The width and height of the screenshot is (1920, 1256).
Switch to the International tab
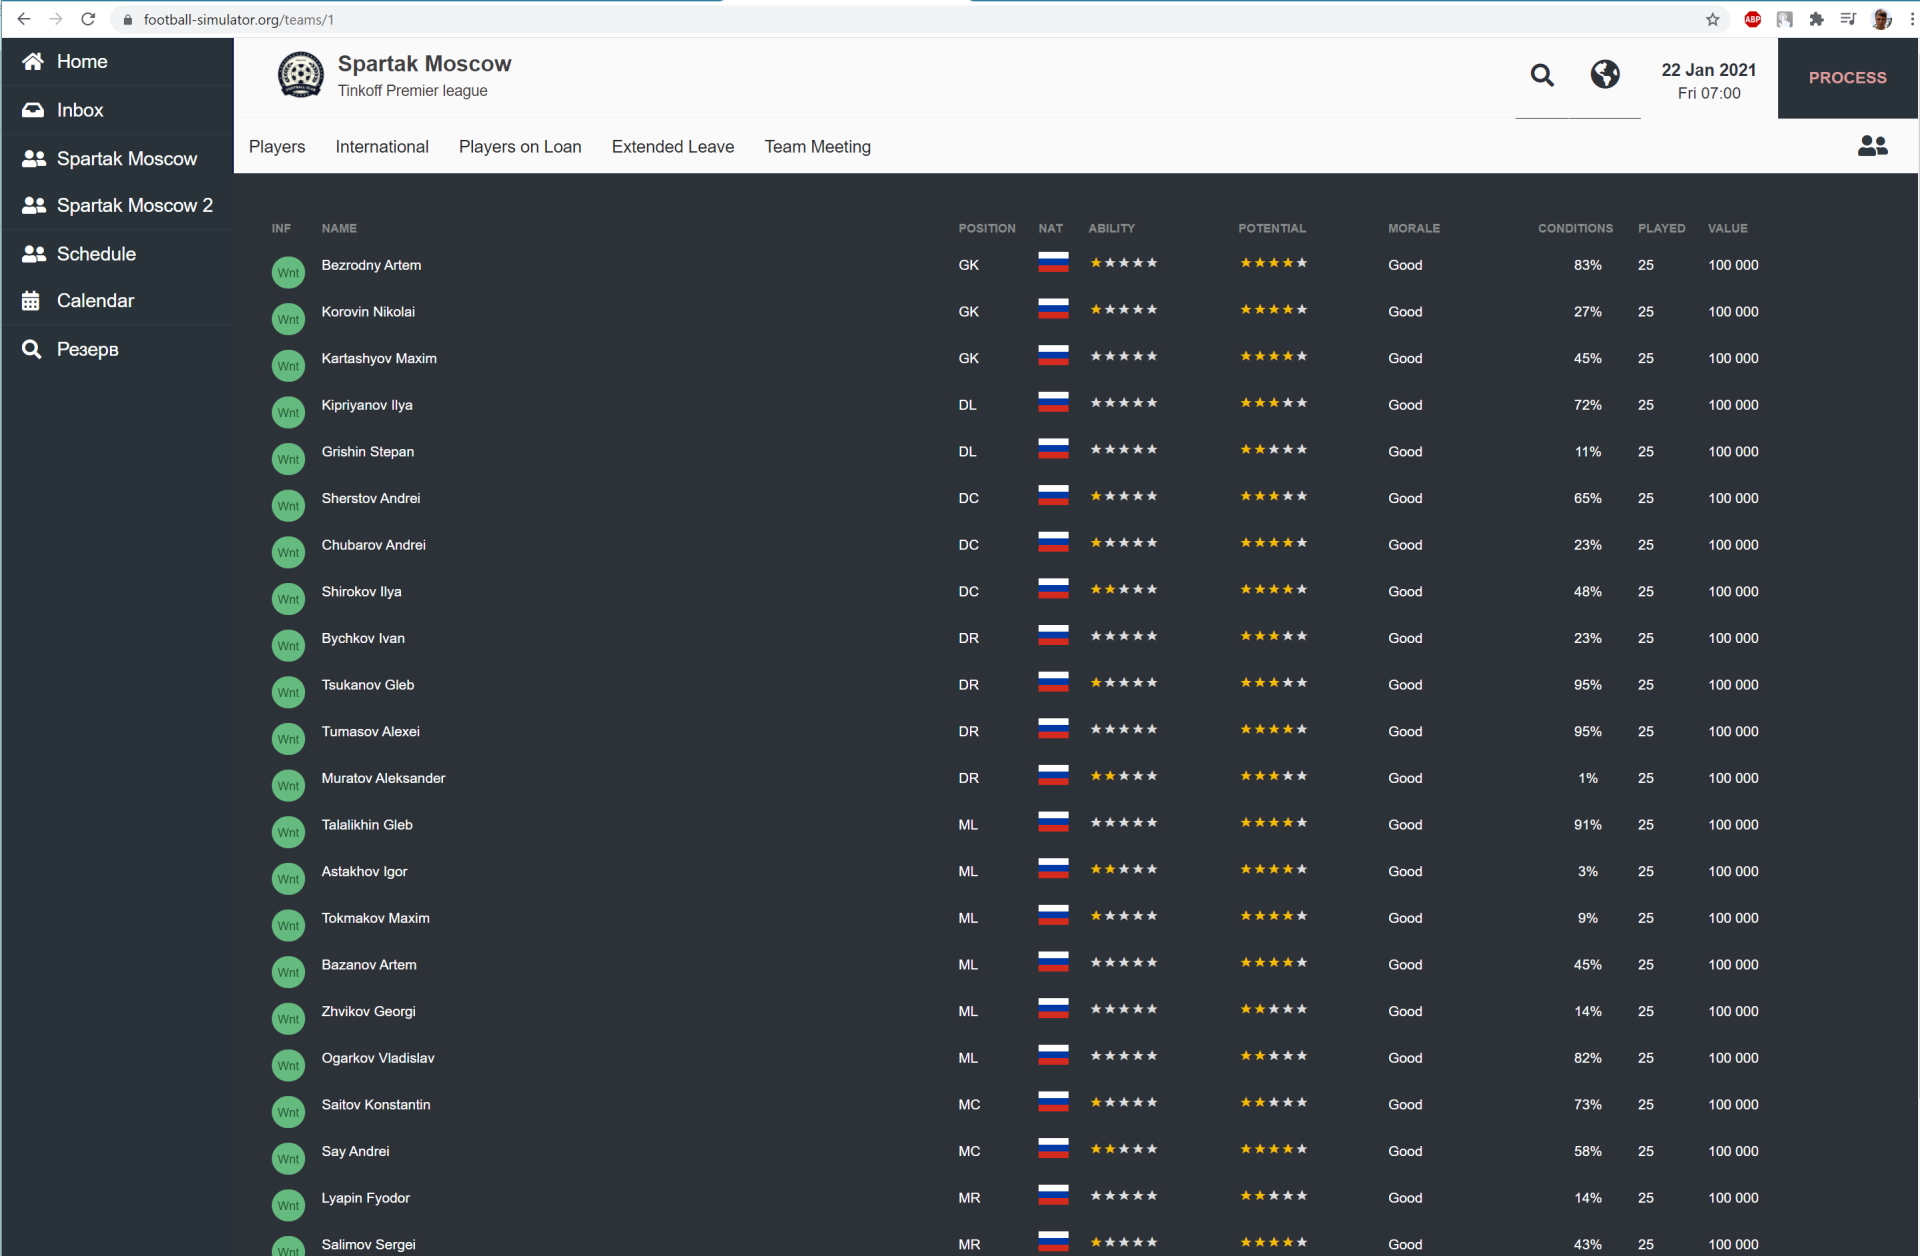pyautogui.click(x=382, y=147)
